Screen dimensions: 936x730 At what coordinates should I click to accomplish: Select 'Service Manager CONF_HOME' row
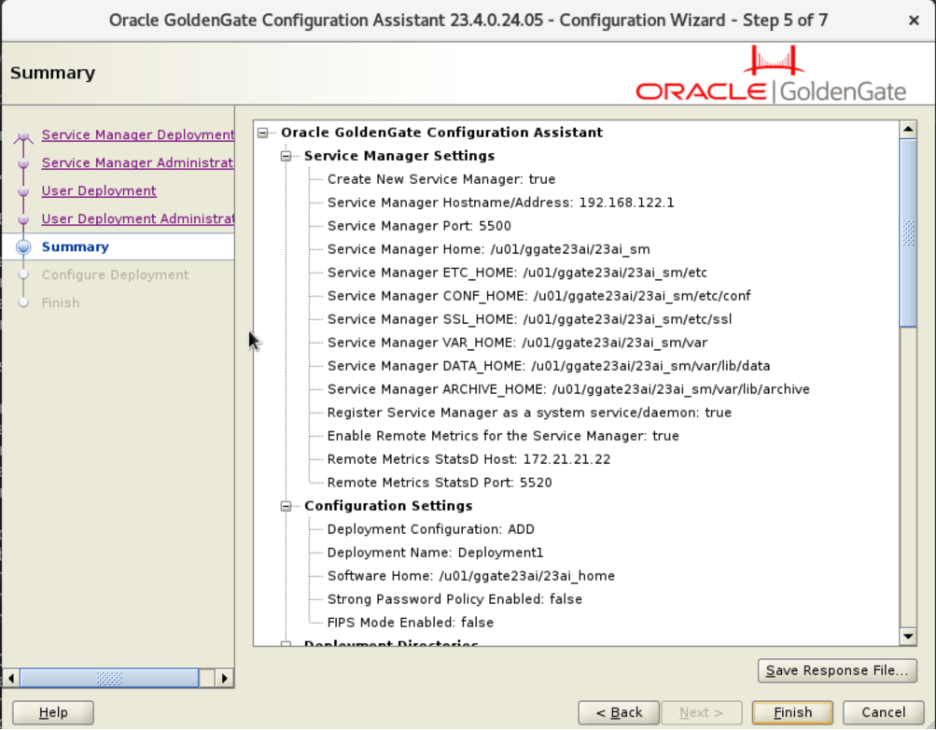tap(539, 295)
